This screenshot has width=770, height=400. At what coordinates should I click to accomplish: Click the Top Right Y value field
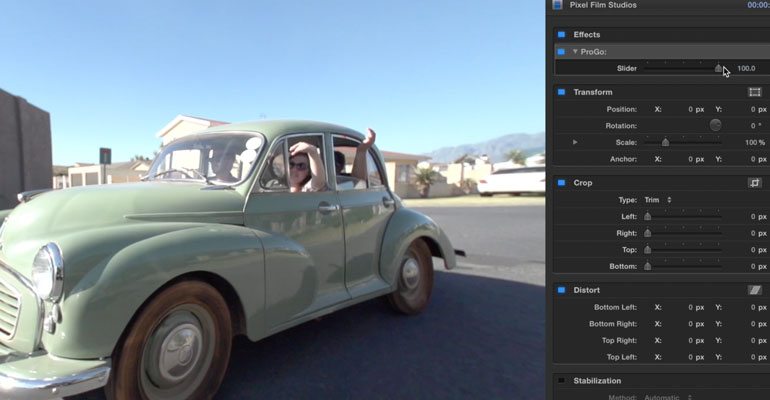coord(758,341)
